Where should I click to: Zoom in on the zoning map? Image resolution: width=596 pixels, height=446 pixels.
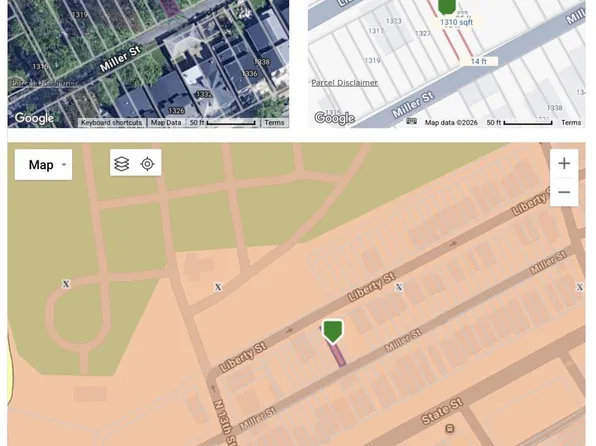coord(564,163)
